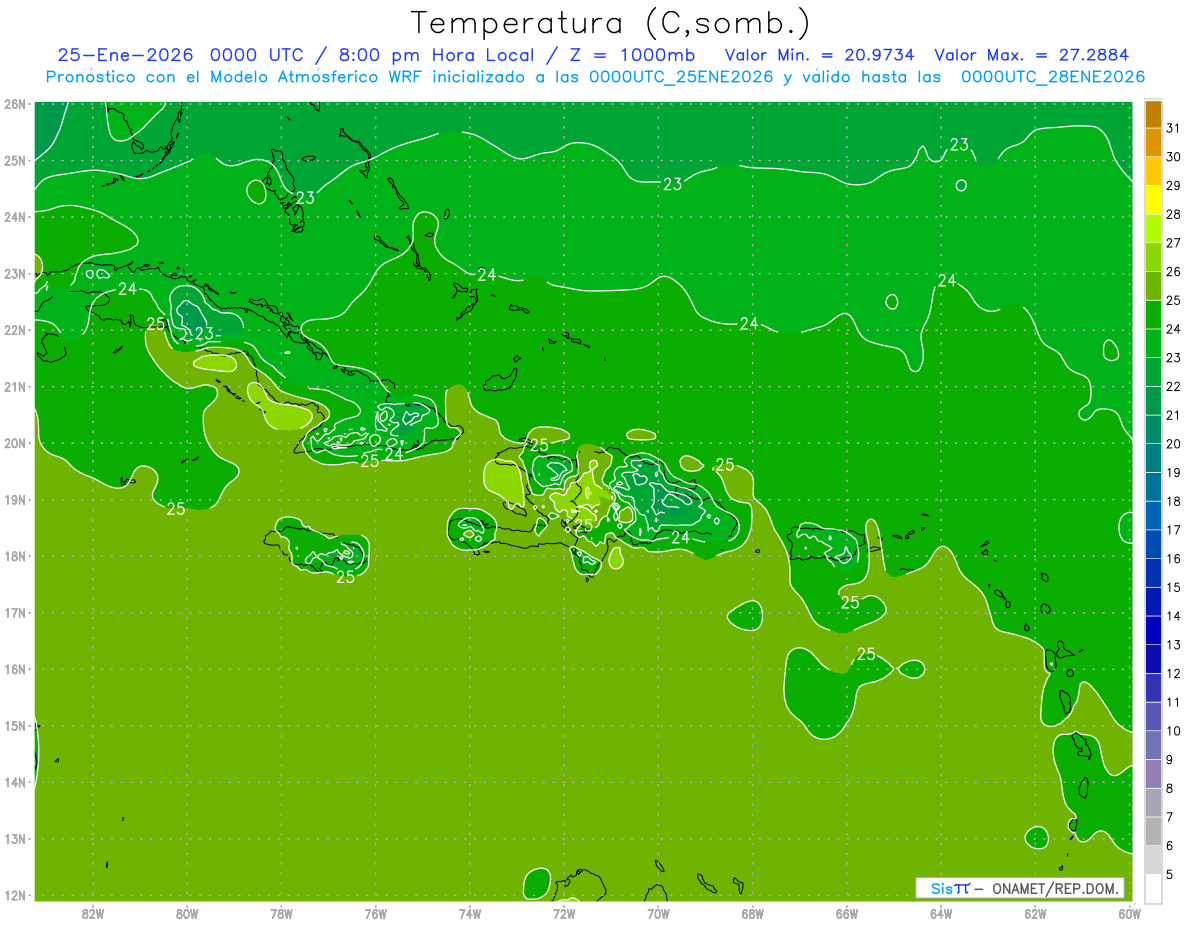
Task: Click the '74W' longitude axis label
Action: click(x=470, y=913)
